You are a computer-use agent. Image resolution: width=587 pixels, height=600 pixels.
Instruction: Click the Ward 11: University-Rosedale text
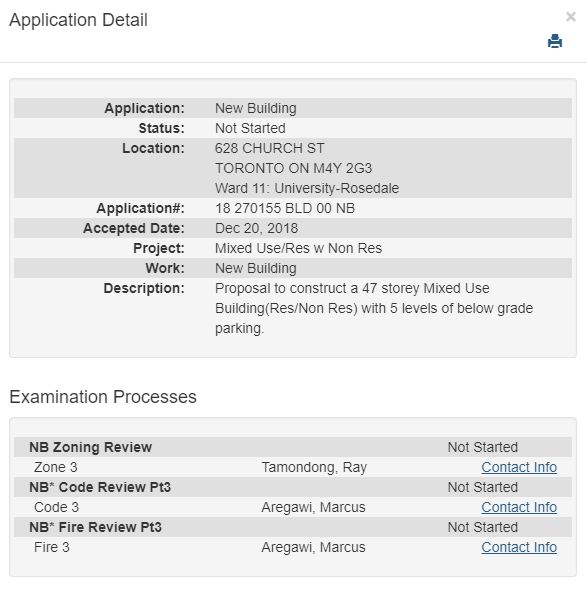point(307,188)
